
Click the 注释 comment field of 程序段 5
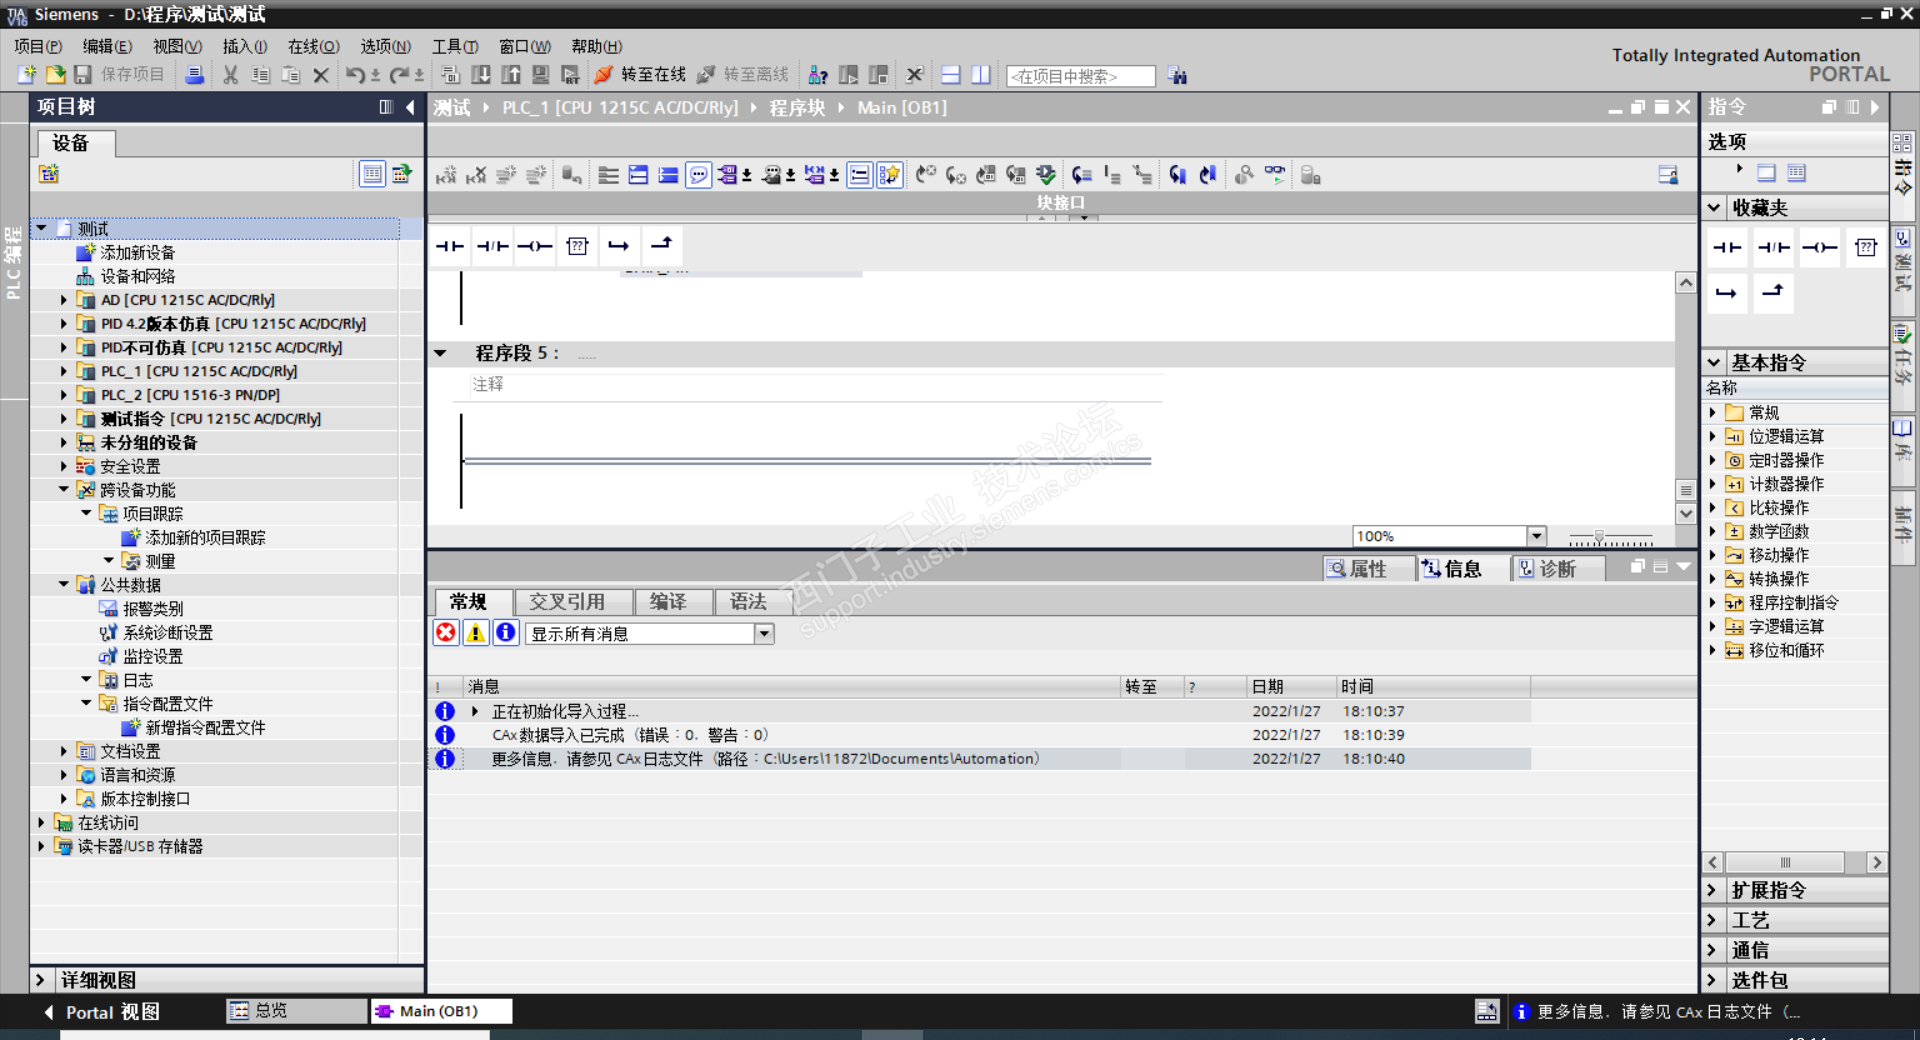coord(816,385)
